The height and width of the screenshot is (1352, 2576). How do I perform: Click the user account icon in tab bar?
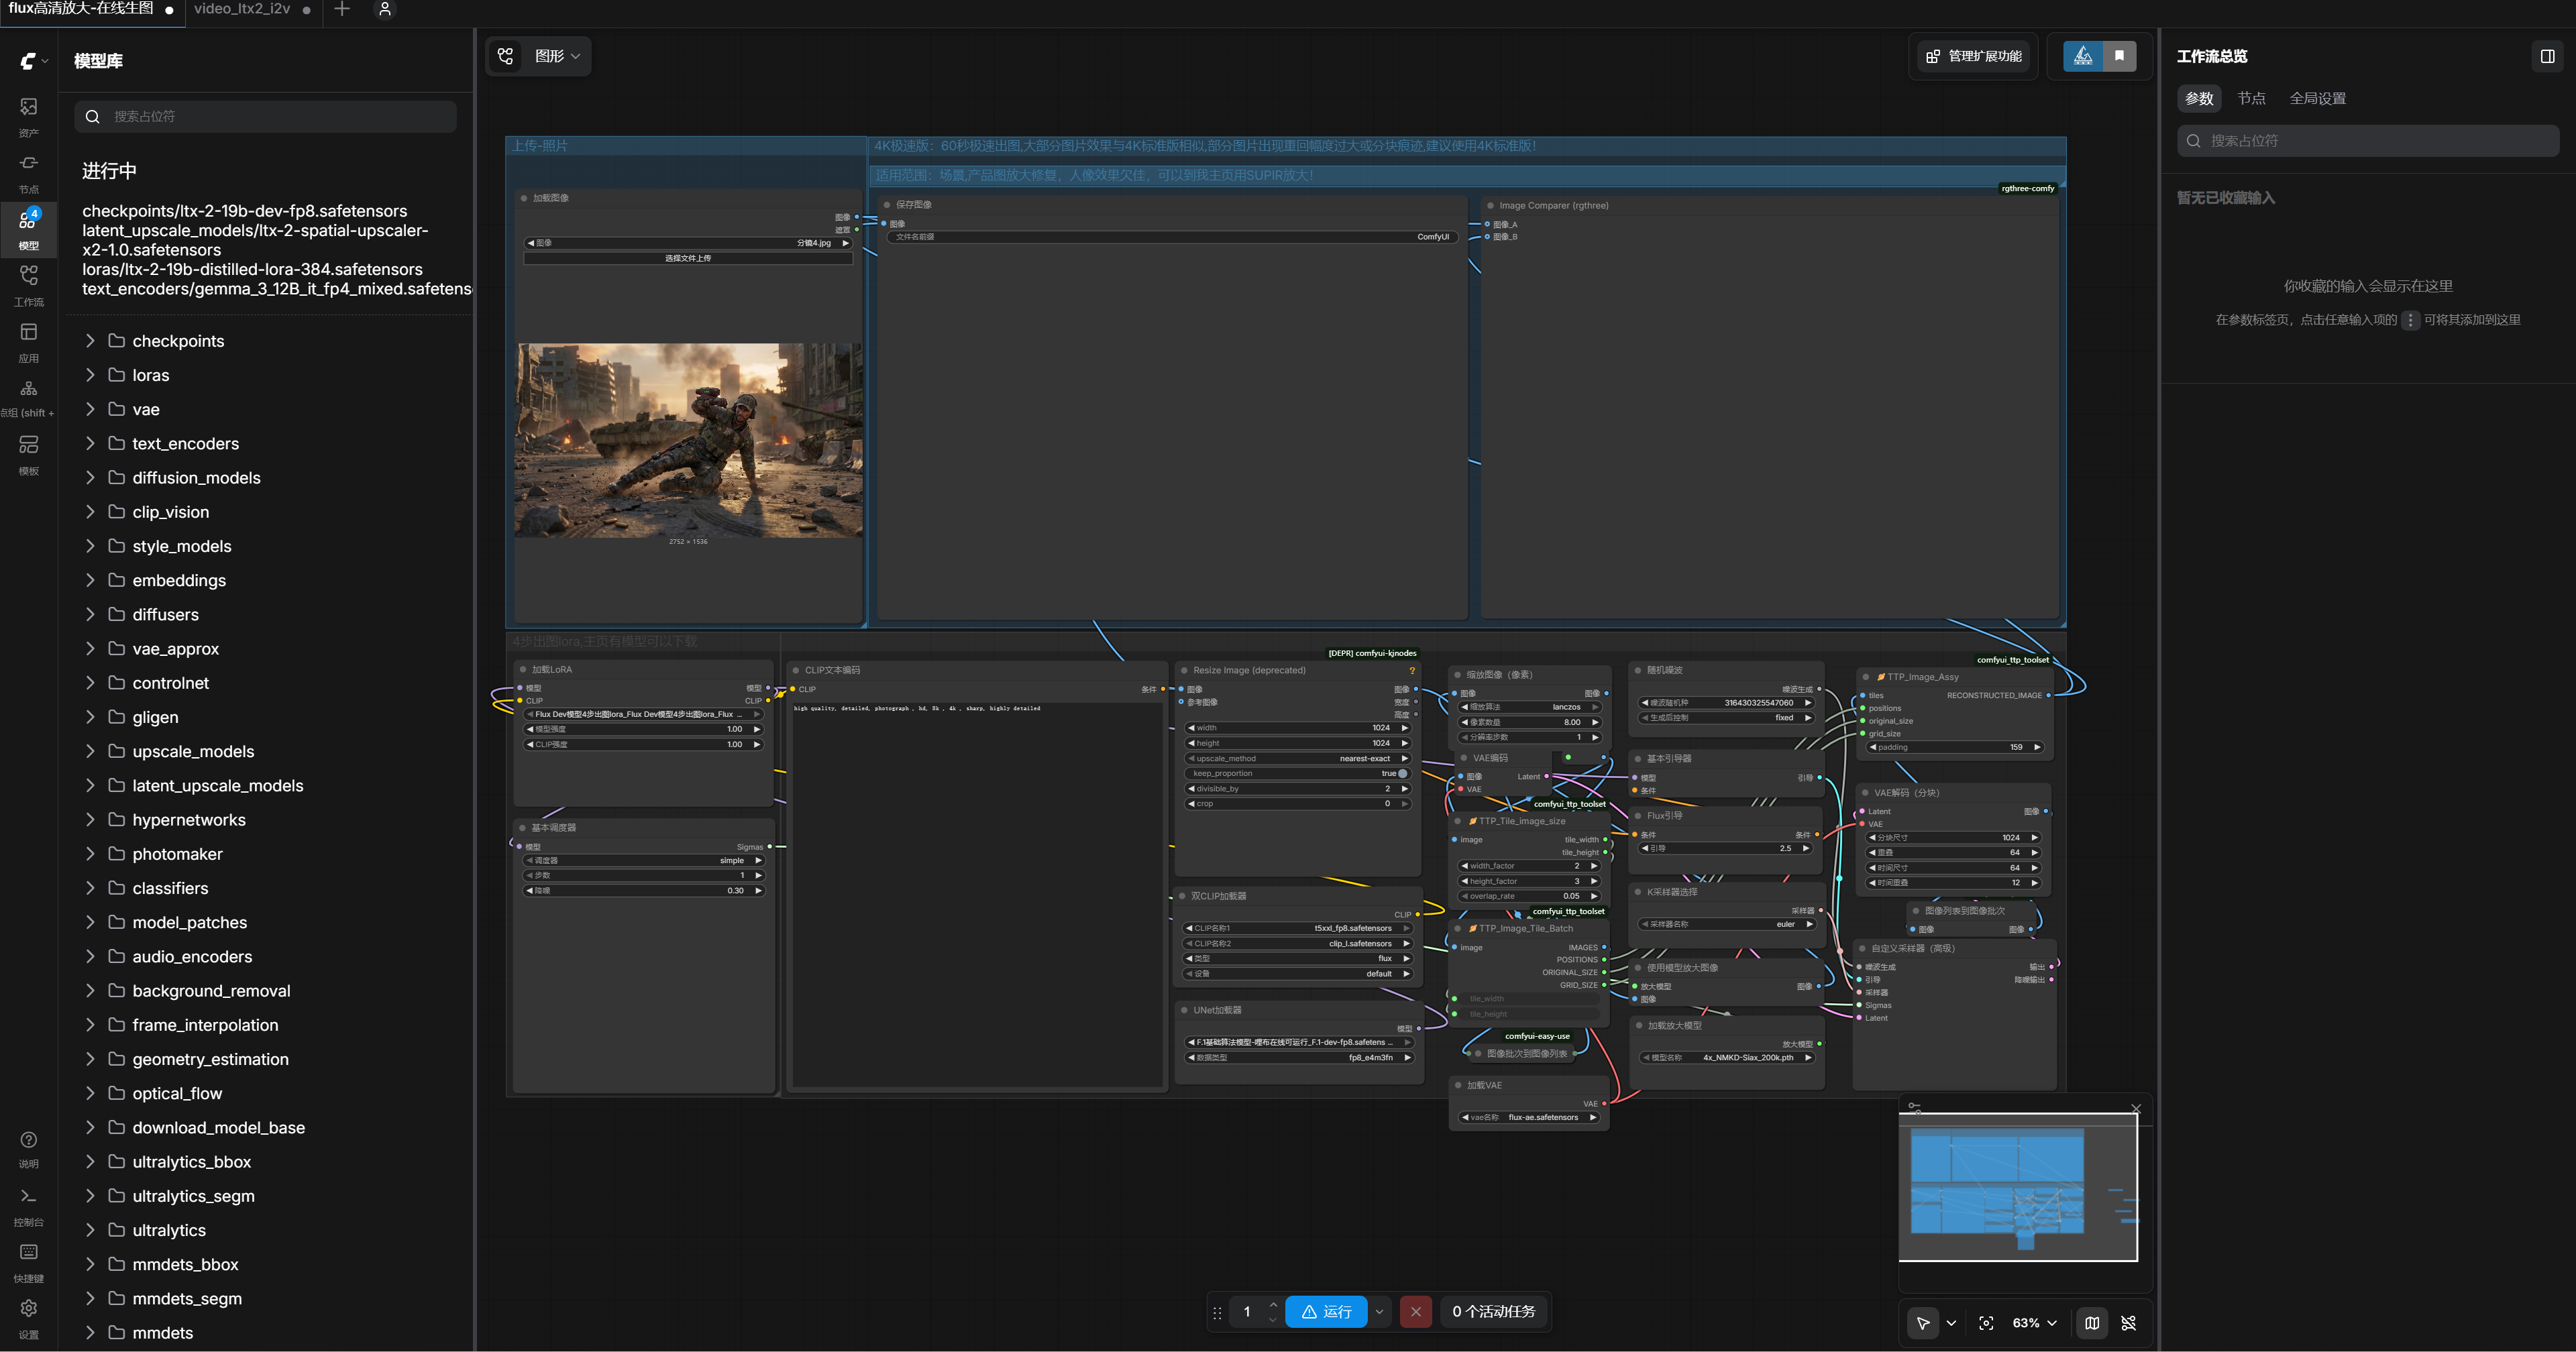[385, 9]
